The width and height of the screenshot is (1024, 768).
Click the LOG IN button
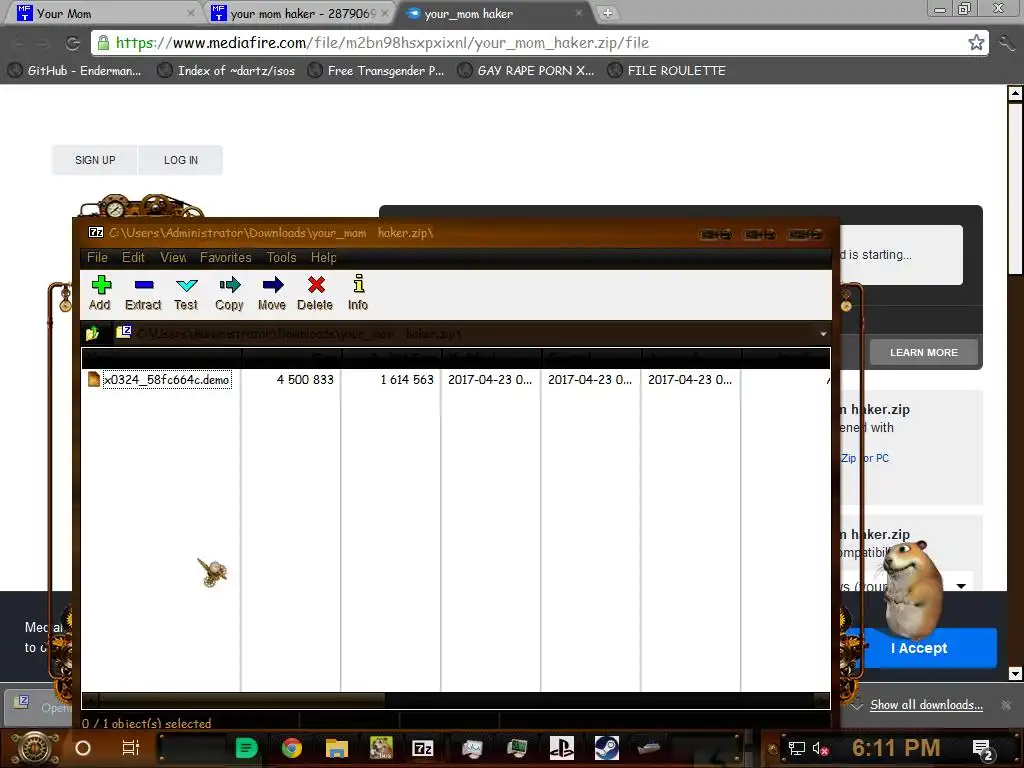181,160
